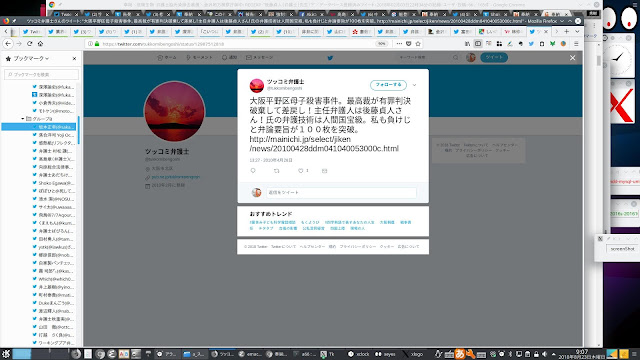Viewport: 640px width, 360px height.
Task: Click the four-squares extension icon in toolbar
Action: 499,44
